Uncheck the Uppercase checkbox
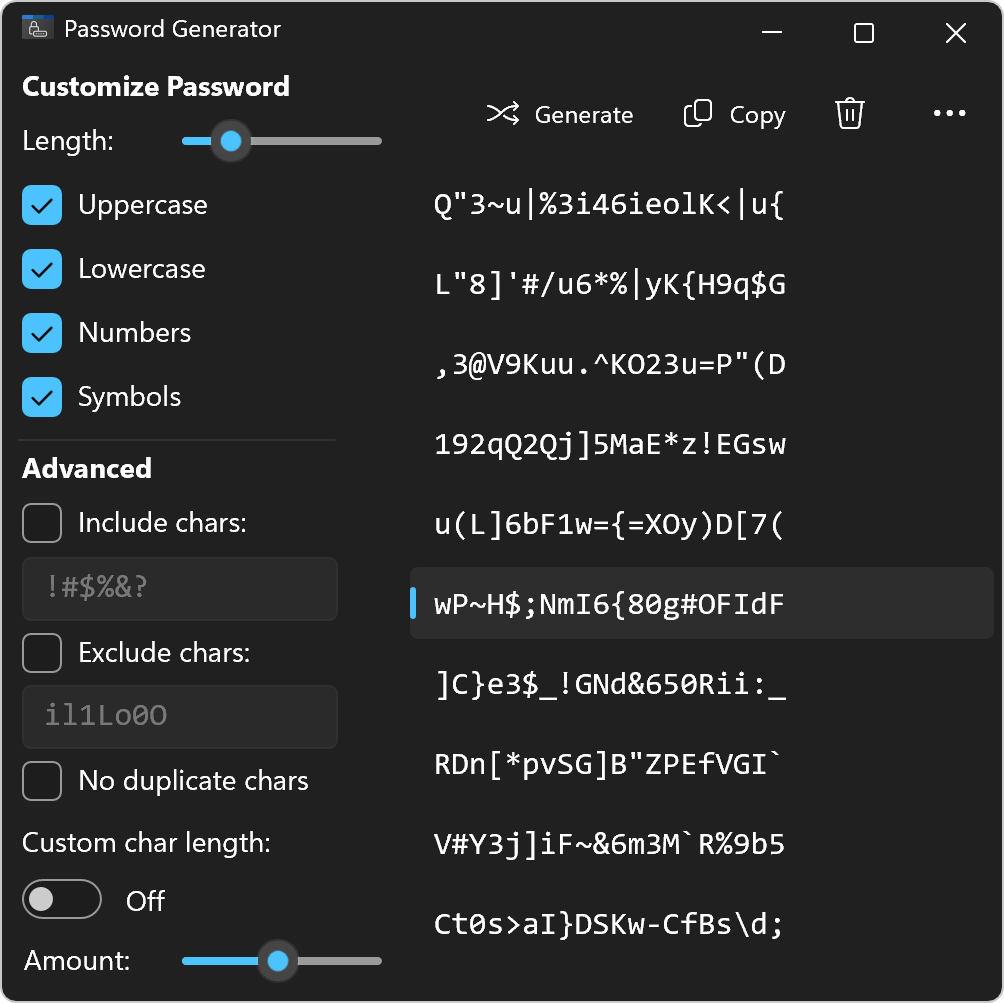This screenshot has height=1003, width=1004. (x=42, y=205)
